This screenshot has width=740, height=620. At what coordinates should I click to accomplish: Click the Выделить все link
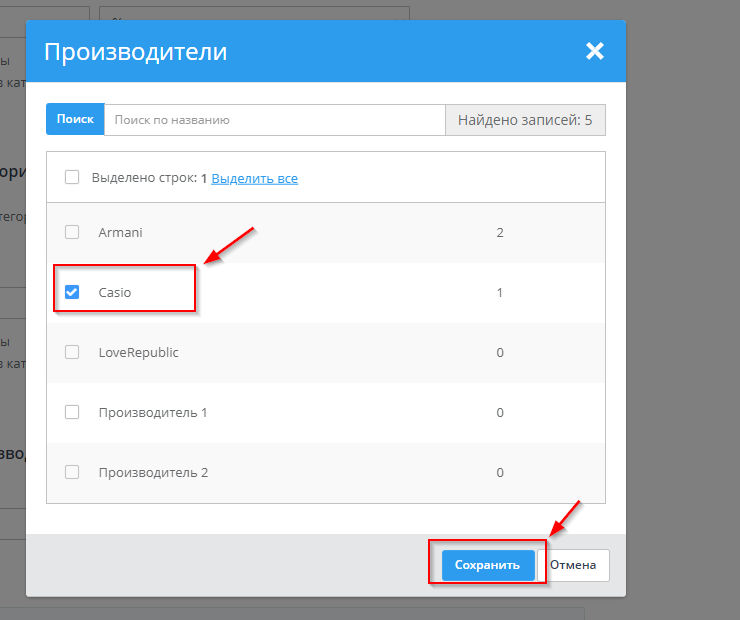pyautogui.click(x=254, y=178)
